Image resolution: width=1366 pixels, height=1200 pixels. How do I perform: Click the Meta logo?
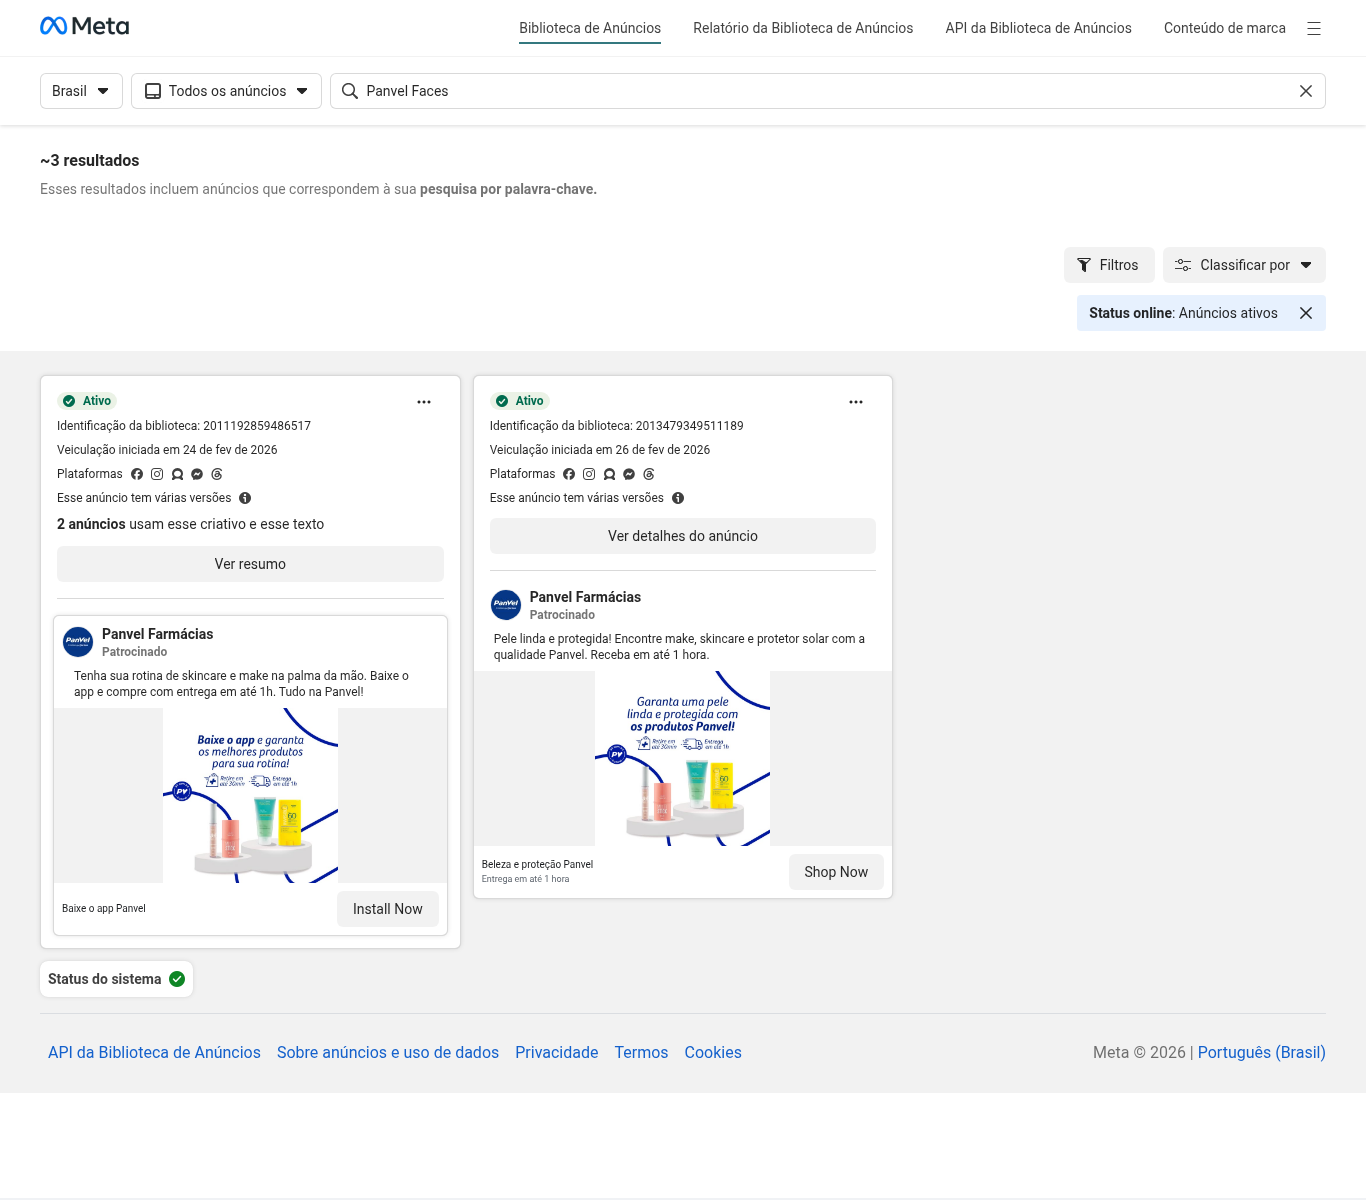[84, 26]
